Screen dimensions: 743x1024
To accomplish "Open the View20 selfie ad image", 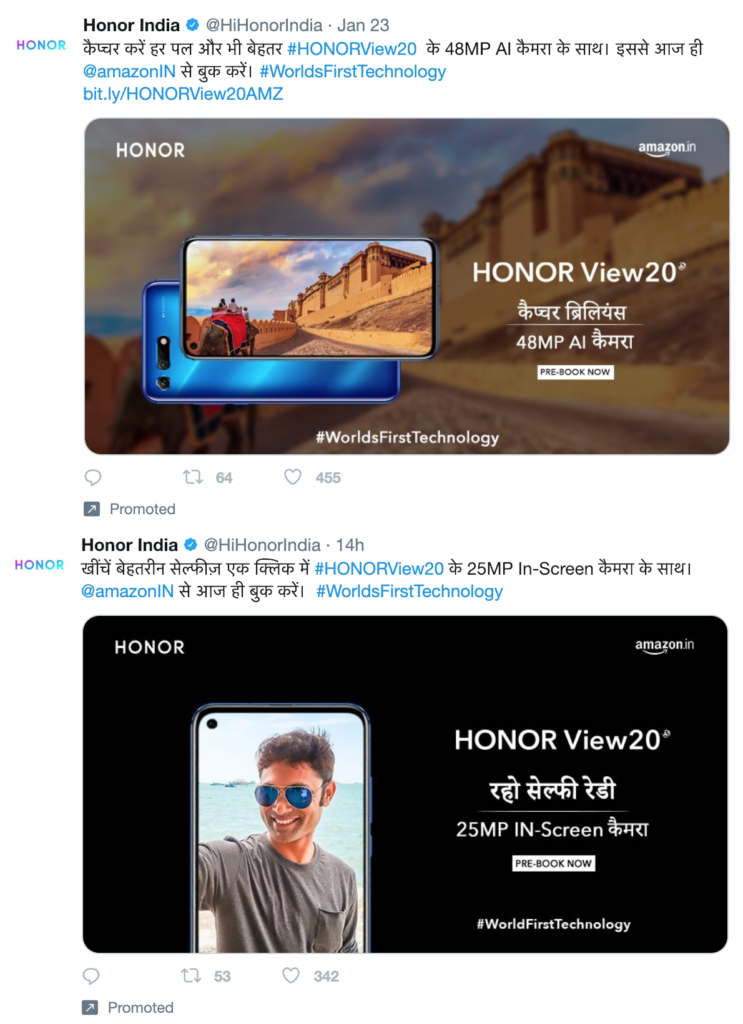I will click(405, 784).
